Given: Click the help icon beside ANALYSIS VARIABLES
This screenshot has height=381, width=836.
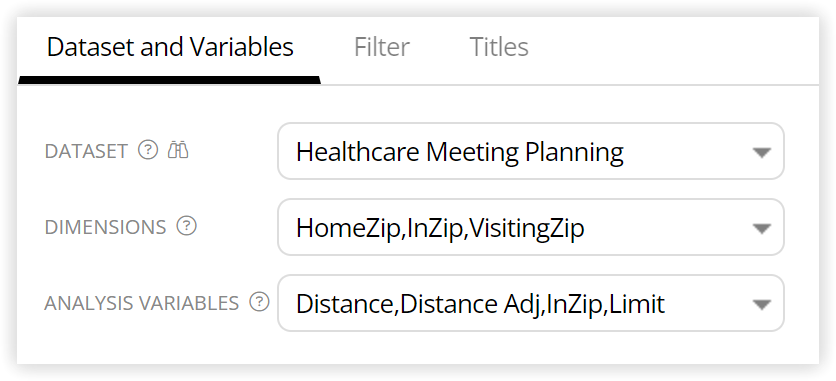Looking at the screenshot, I should click(x=260, y=302).
